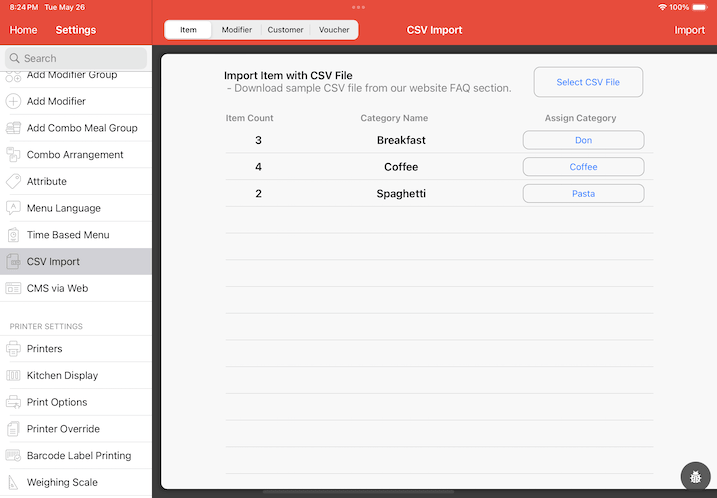Focus the sidebar Search field
Image resolution: width=717 pixels, height=498 pixels.
click(76, 58)
